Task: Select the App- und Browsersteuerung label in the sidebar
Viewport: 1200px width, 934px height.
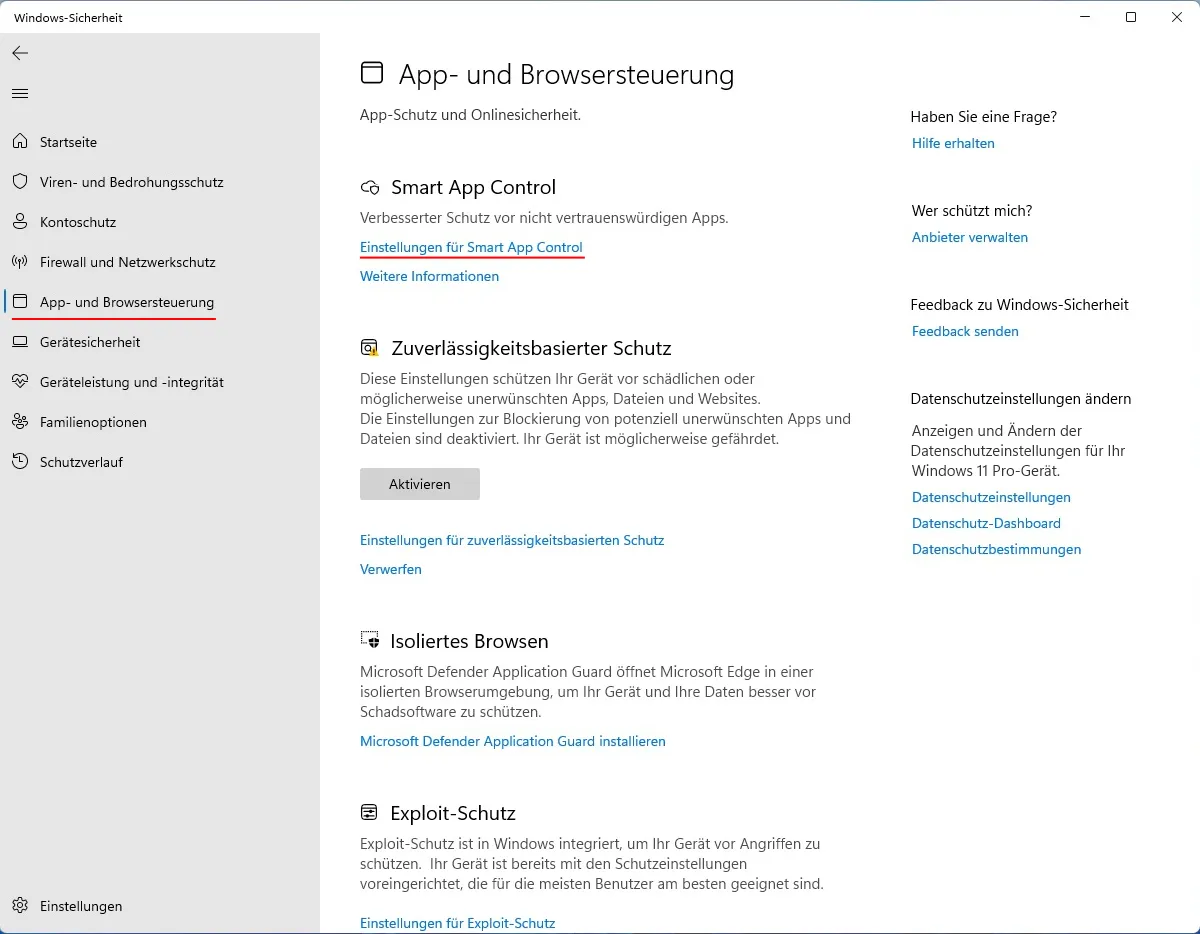Action: coord(127,302)
